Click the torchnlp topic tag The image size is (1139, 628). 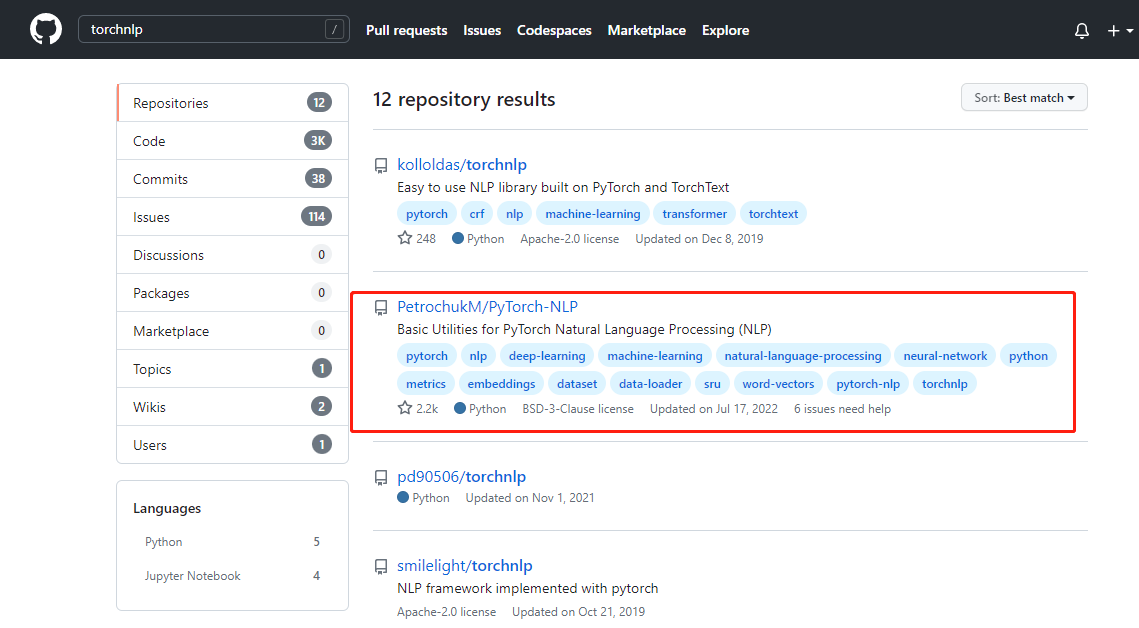point(944,383)
